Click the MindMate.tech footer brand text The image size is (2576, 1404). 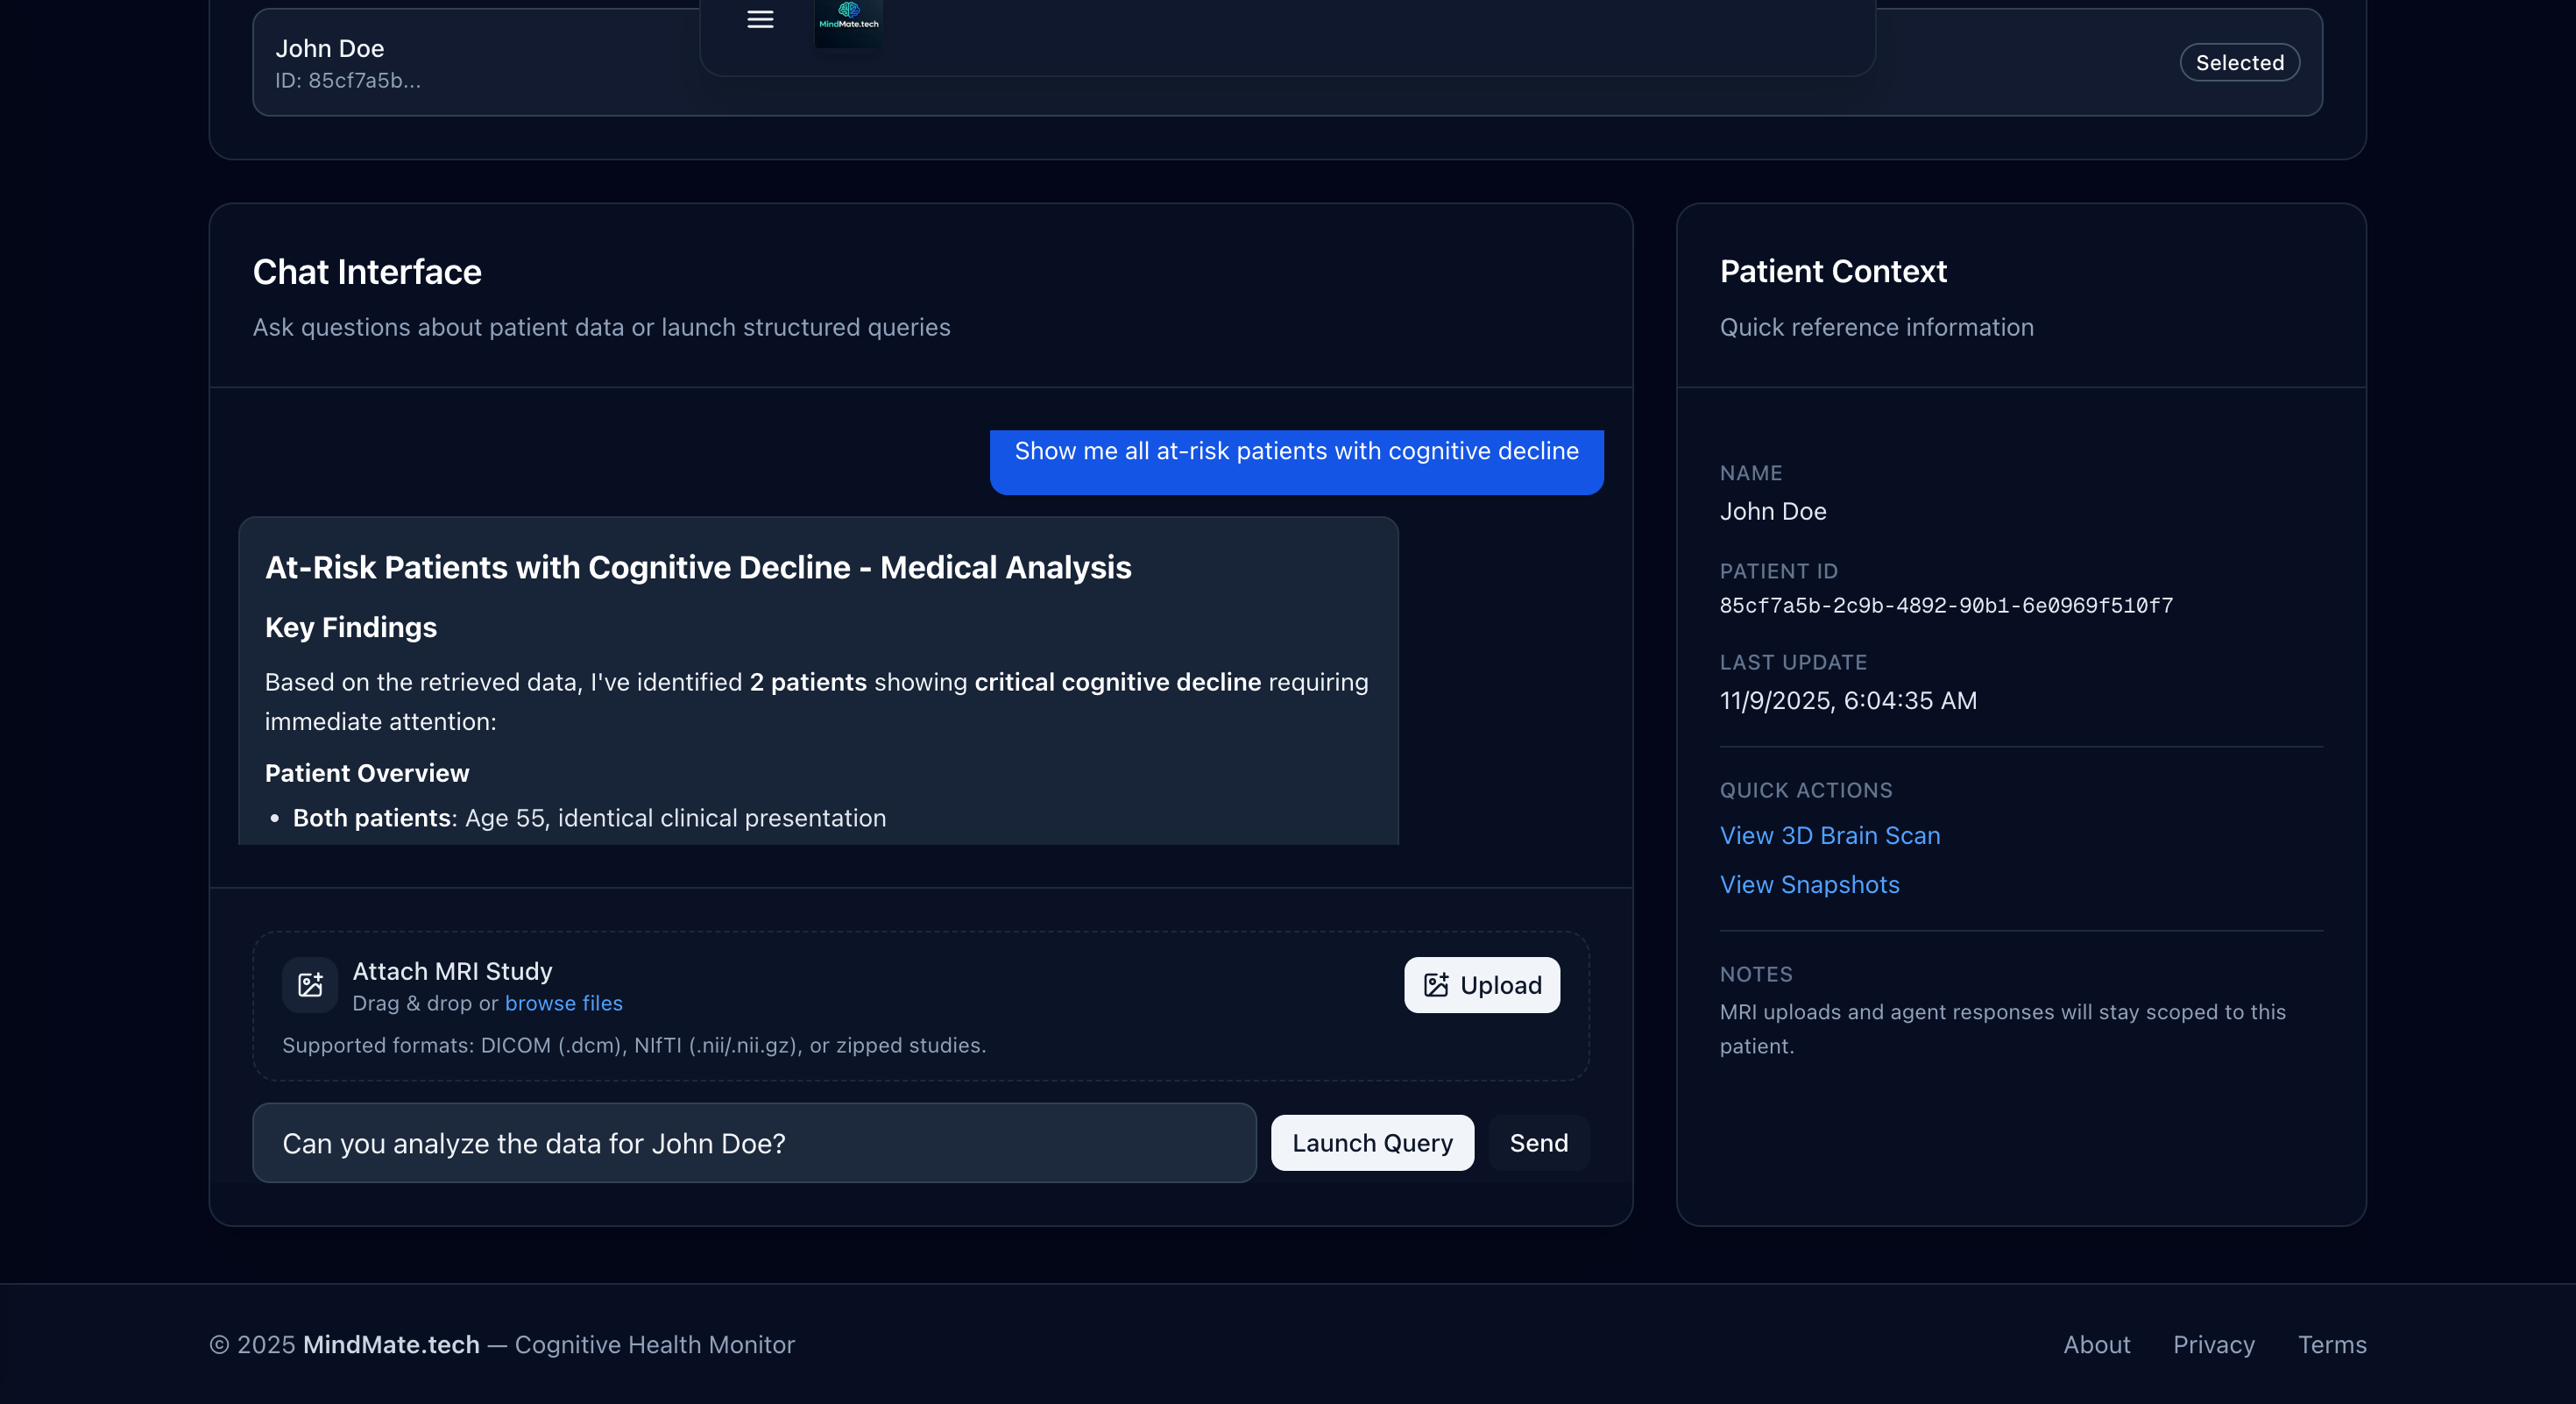391,1345
